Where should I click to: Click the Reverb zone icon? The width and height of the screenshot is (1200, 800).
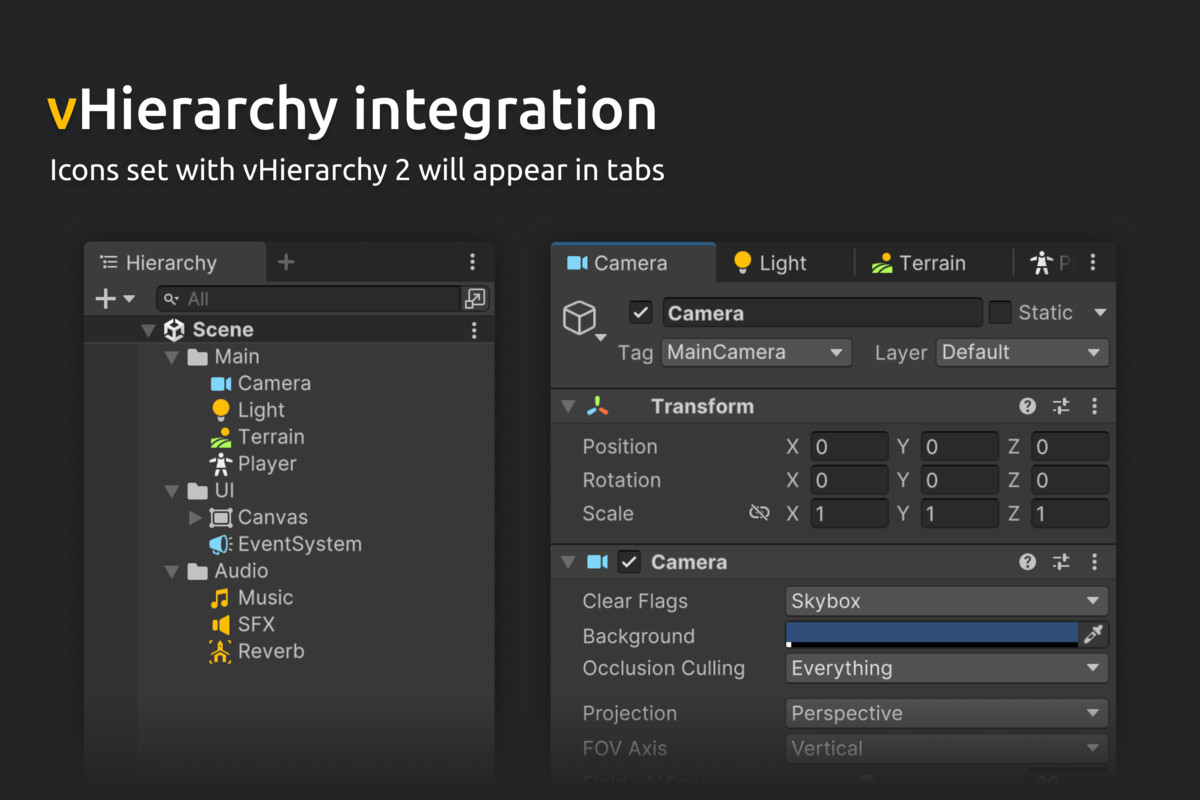coord(221,652)
